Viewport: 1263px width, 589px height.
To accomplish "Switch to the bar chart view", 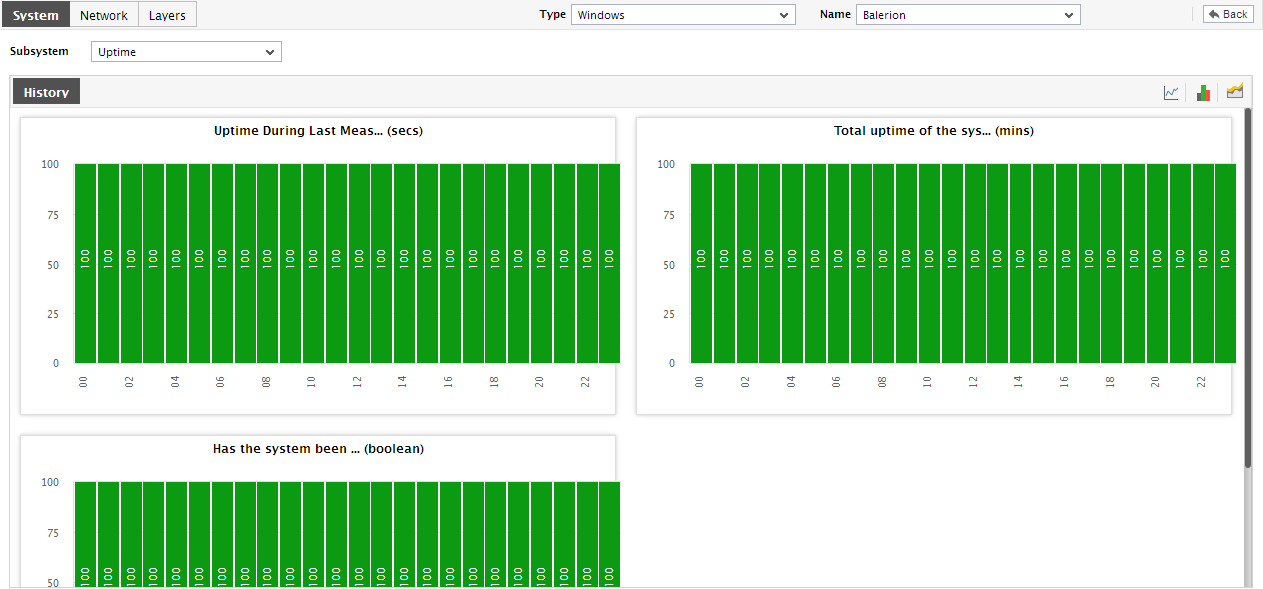I will [x=1203, y=92].
